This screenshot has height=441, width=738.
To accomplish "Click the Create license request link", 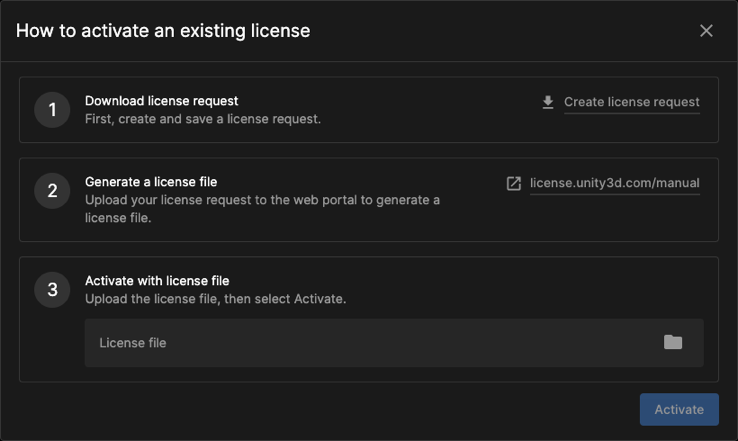I will point(631,102).
